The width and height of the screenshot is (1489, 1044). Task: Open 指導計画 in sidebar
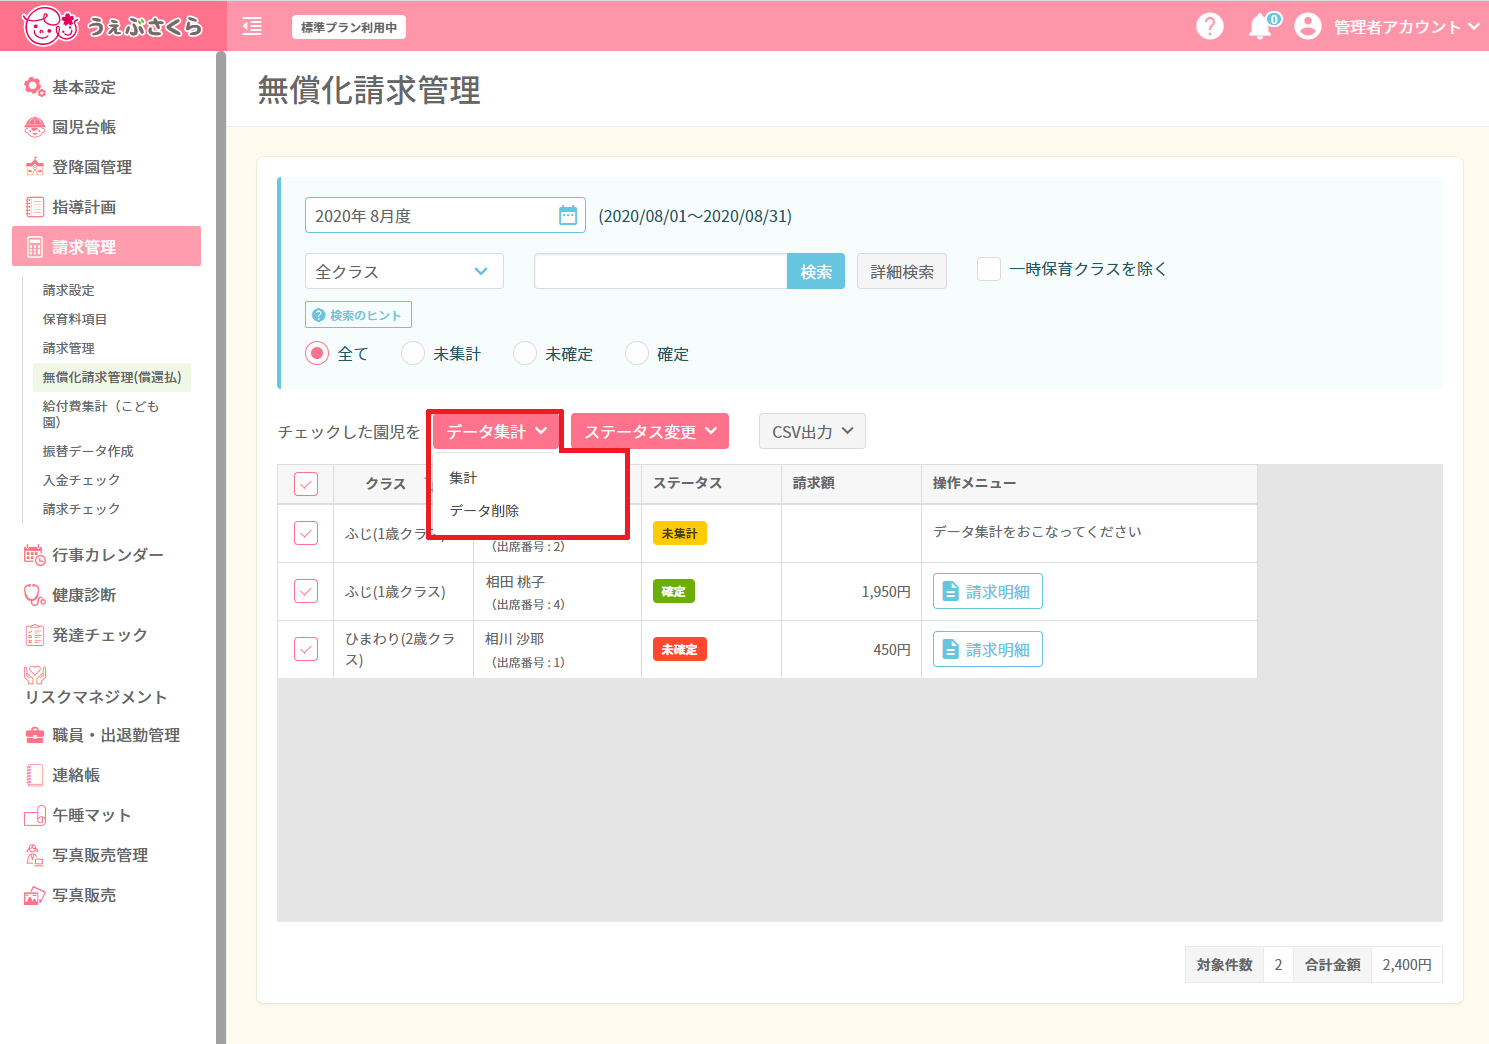pyautogui.click(x=84, y=207)
